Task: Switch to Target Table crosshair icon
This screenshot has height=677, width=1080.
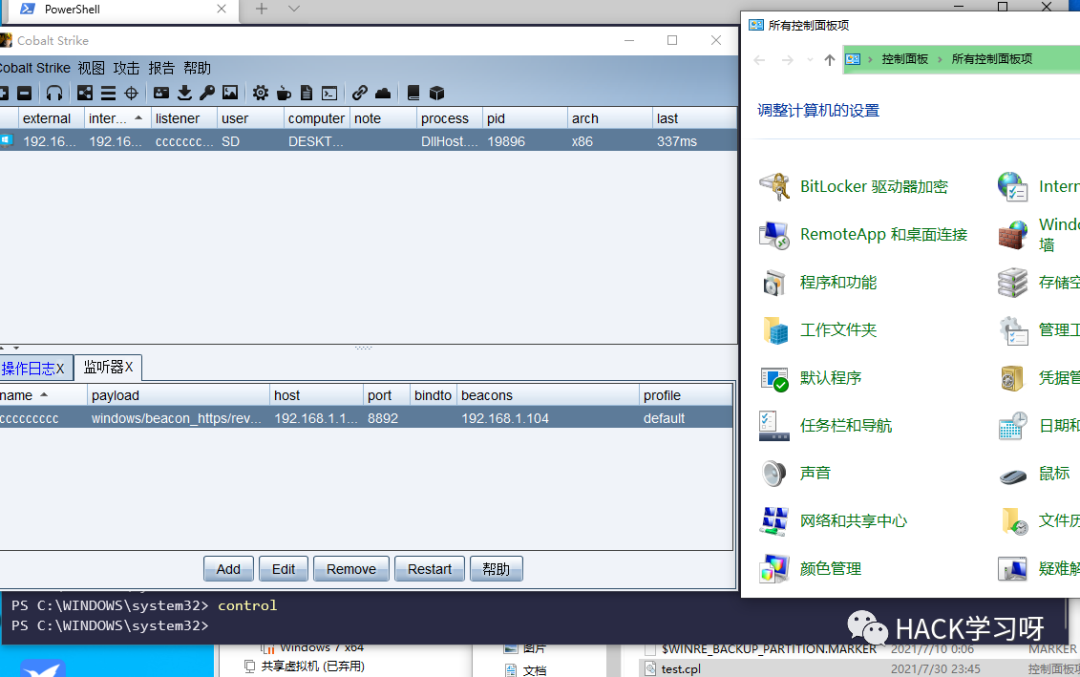Action: 132,93
